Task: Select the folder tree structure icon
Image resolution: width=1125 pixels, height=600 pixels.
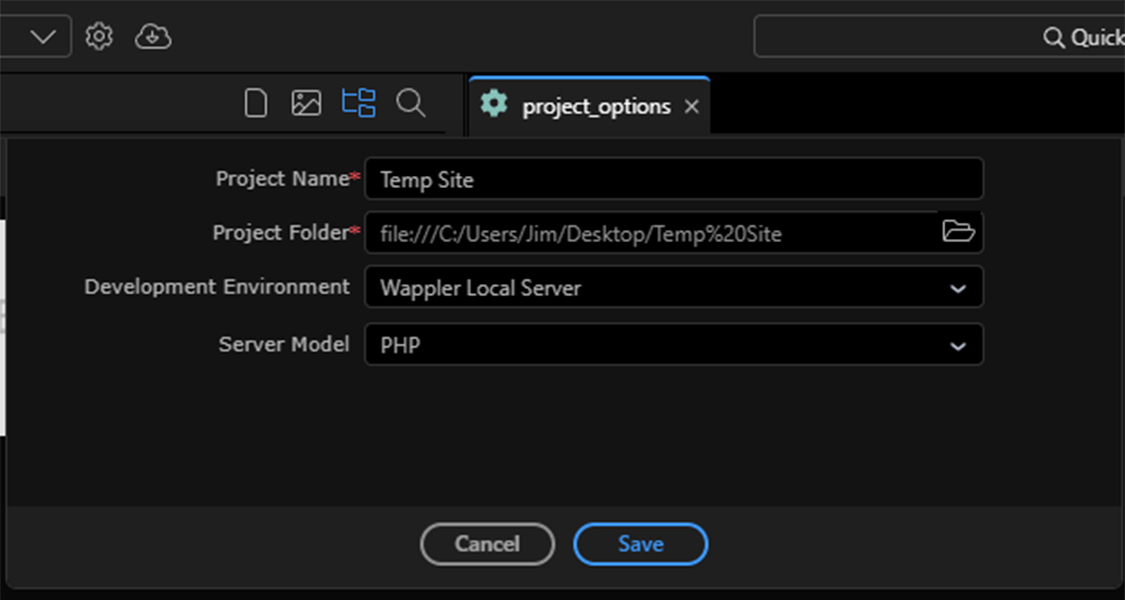Action: (x=359, y=103)
